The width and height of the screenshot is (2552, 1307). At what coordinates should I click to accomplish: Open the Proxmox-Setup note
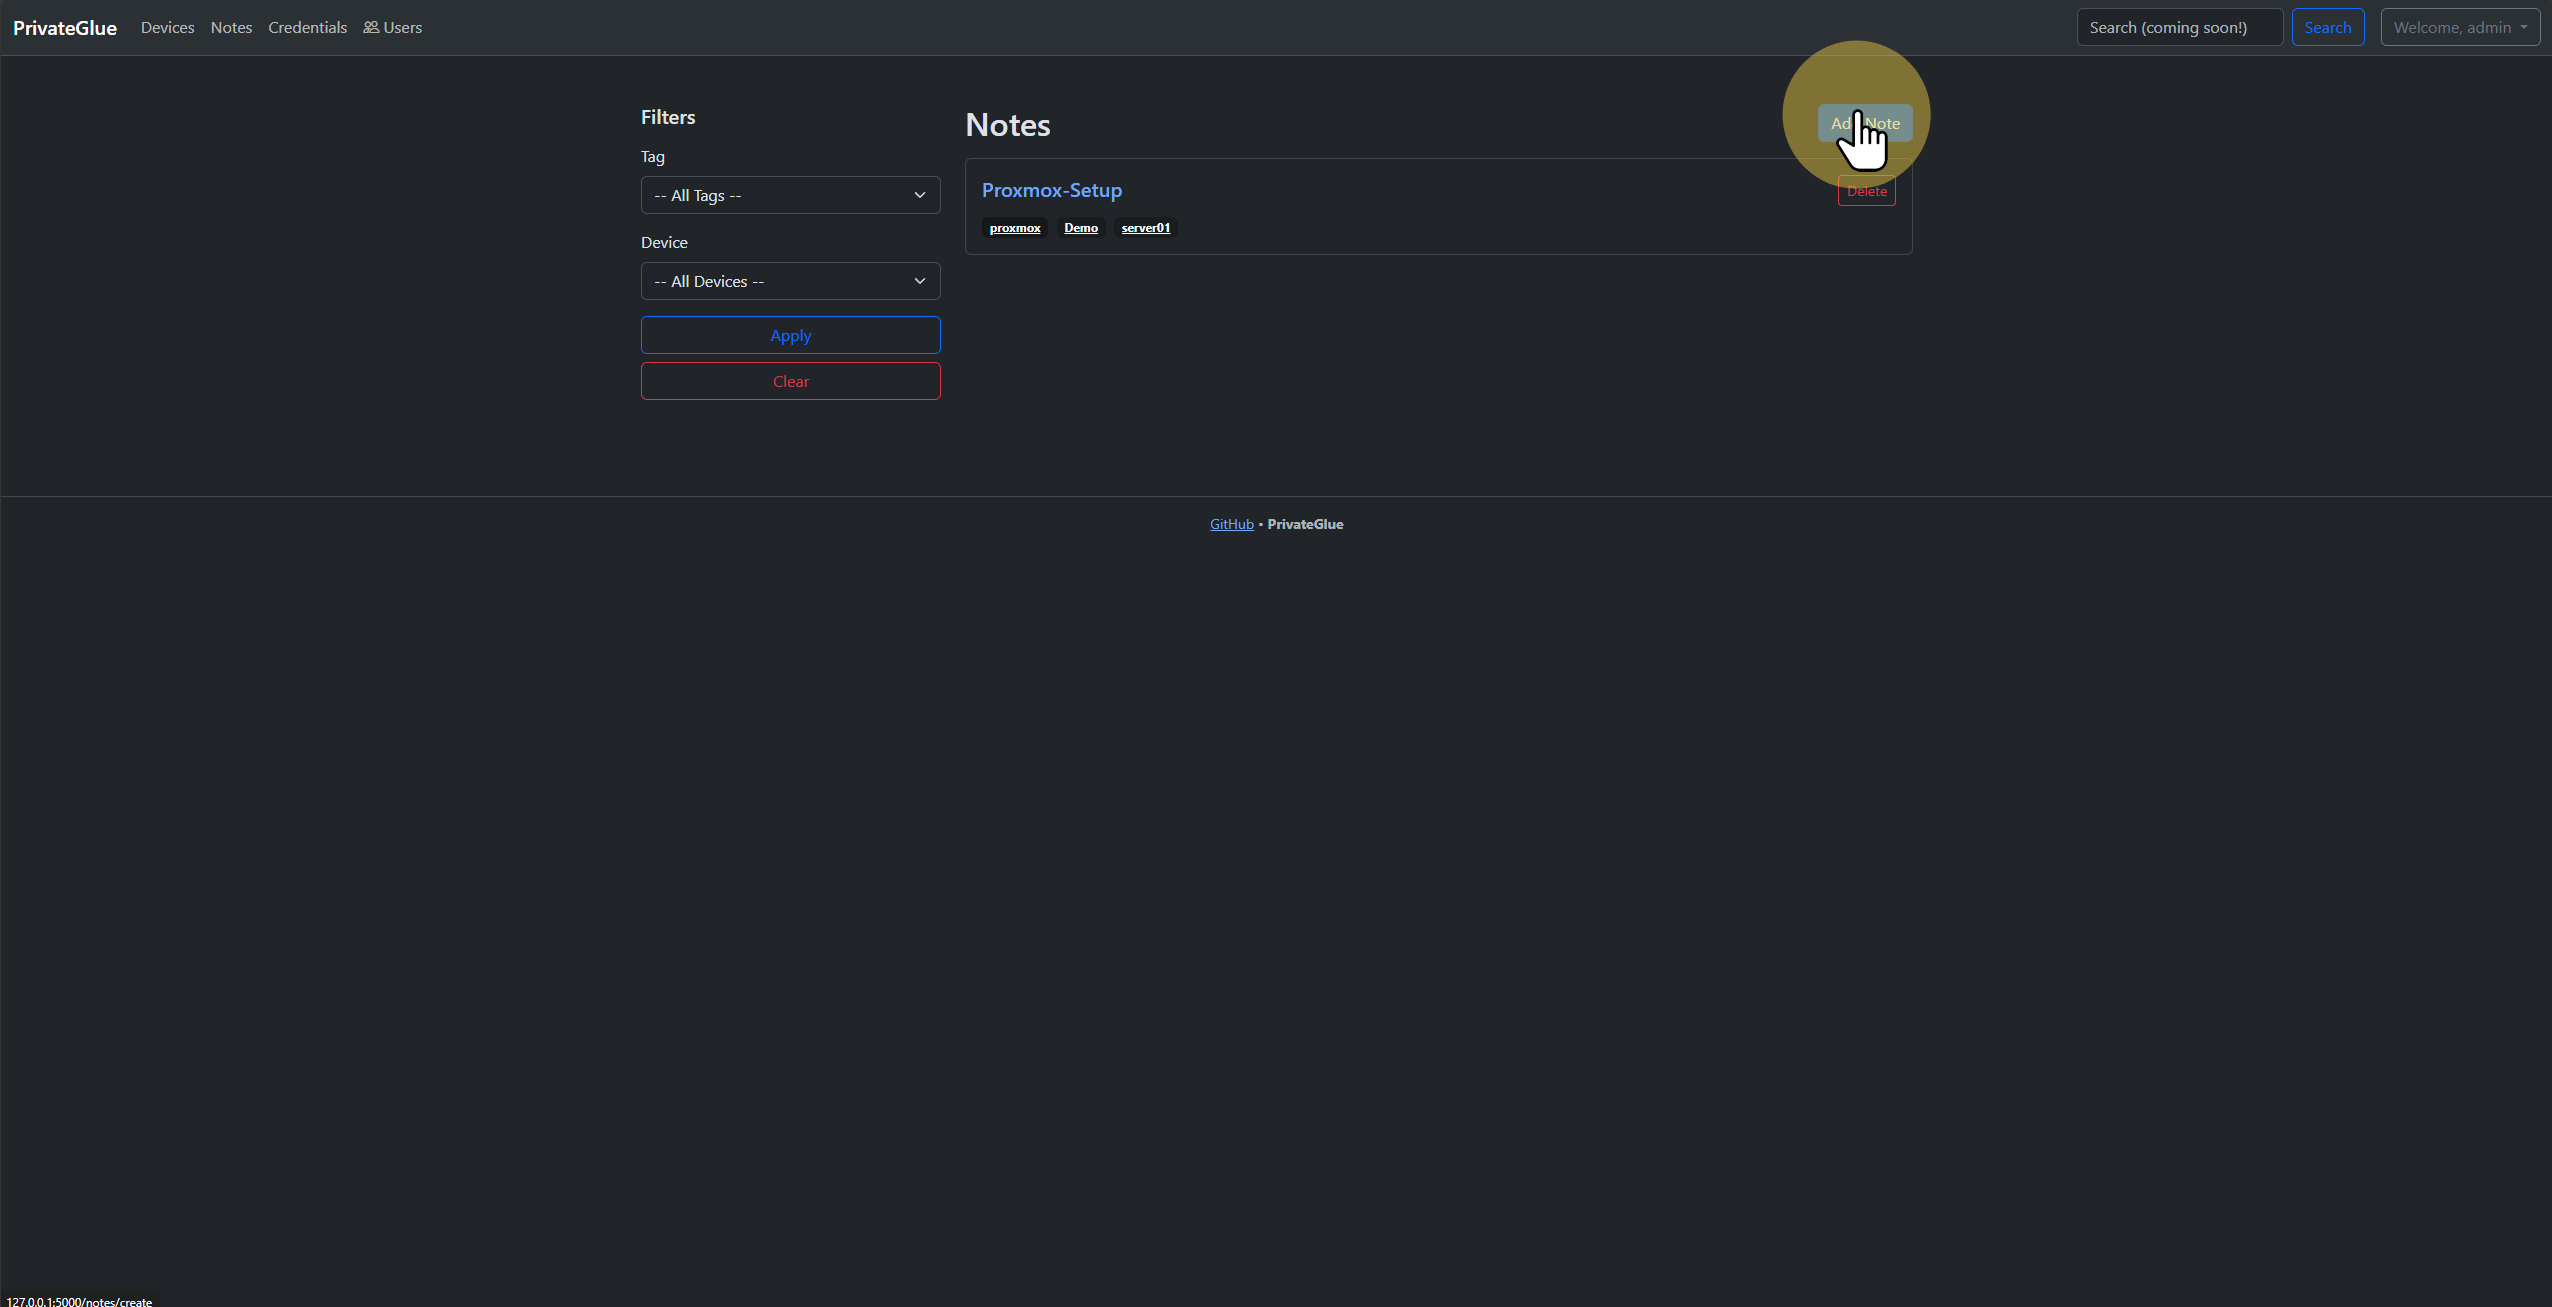[x=1051, y=190]
